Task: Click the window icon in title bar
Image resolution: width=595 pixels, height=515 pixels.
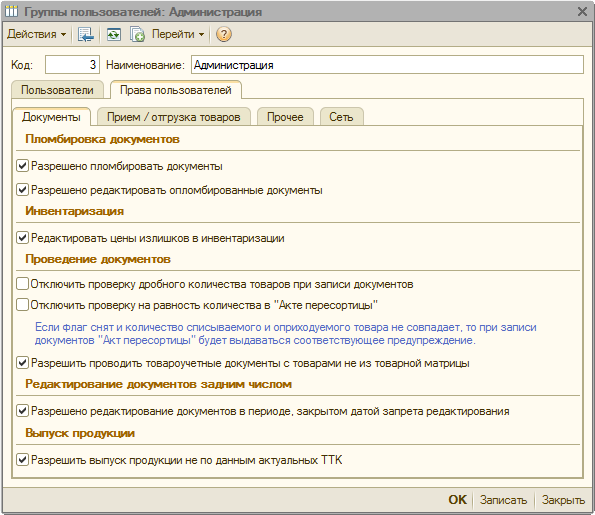Action: pos(11,12)
